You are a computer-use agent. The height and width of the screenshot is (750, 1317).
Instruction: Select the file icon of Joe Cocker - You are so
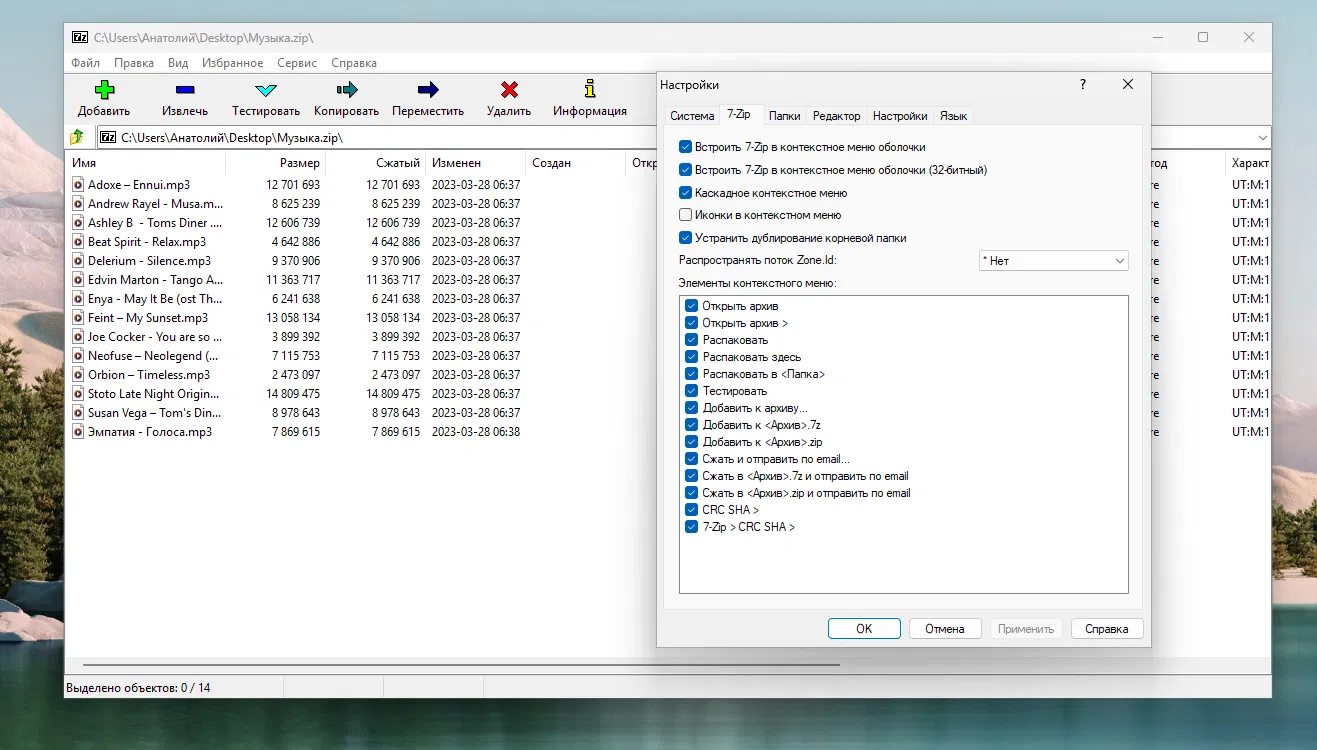tap(79, 337)
